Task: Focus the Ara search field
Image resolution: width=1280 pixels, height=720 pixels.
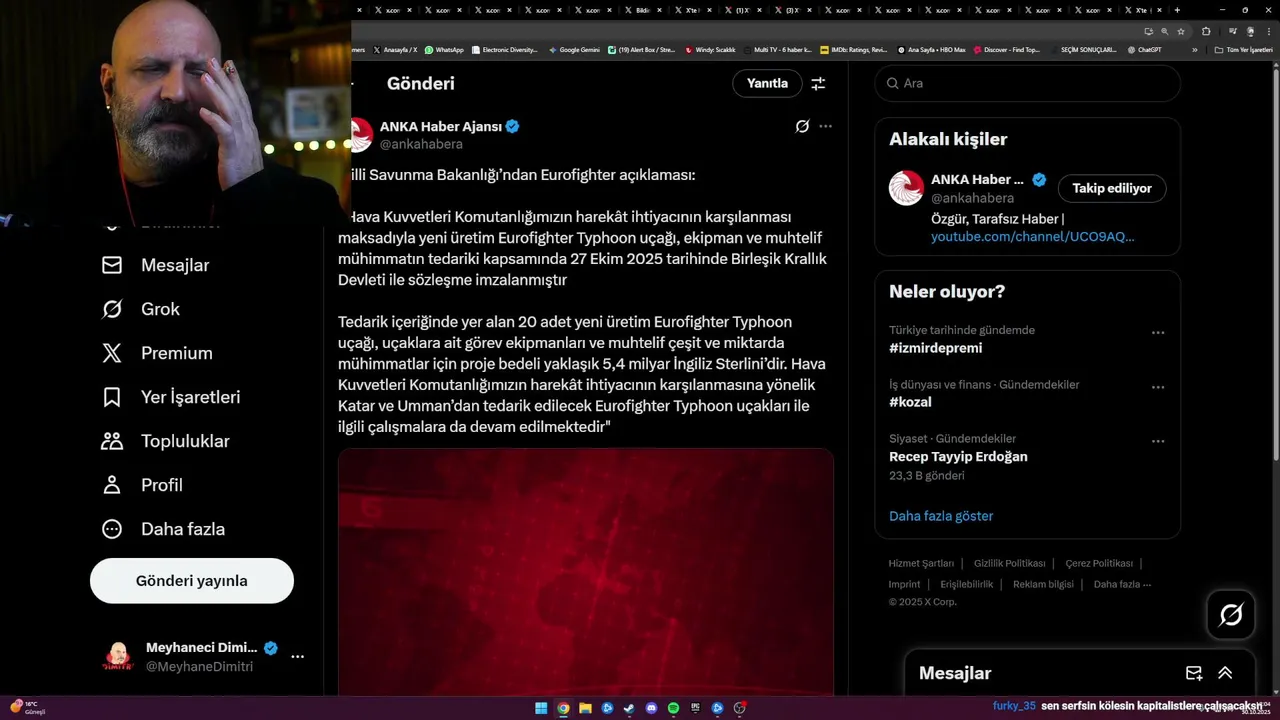Action: point(1028,83)
